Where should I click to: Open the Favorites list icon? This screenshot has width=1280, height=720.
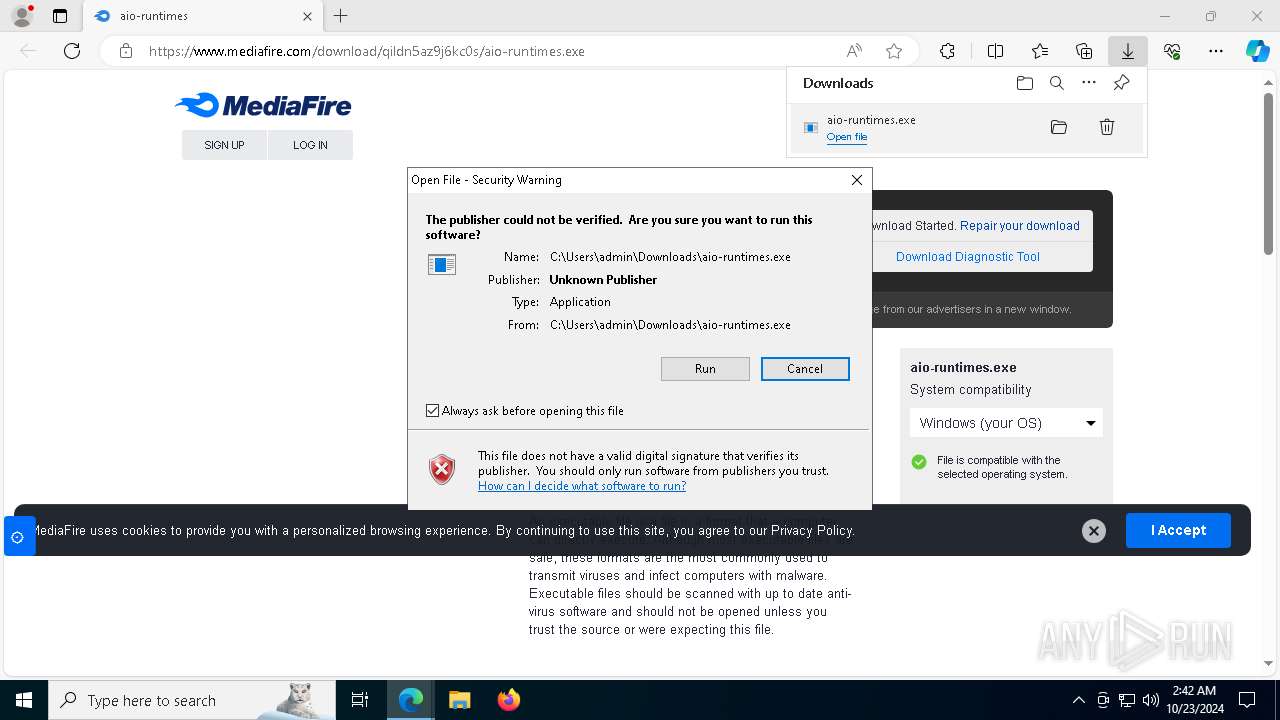[x=1040, y=51]
